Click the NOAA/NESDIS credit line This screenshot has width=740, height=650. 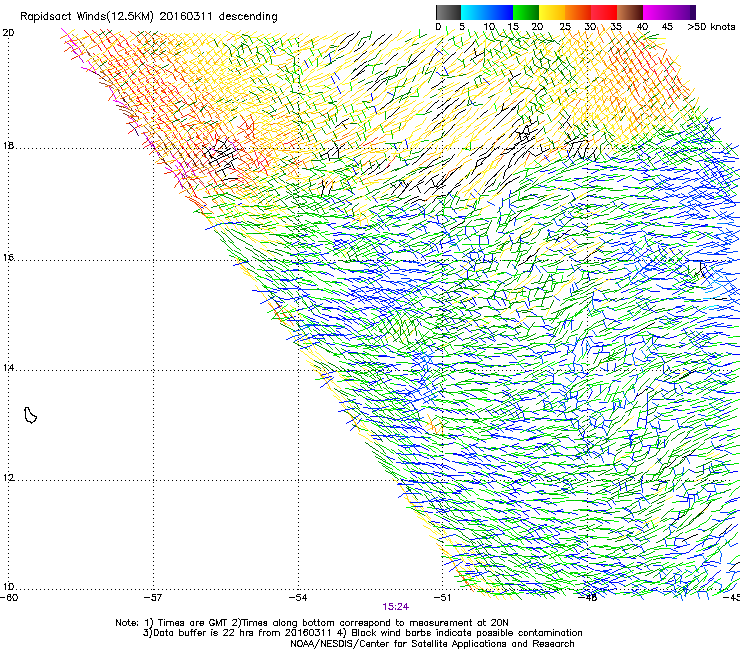(x=432, y=644)
